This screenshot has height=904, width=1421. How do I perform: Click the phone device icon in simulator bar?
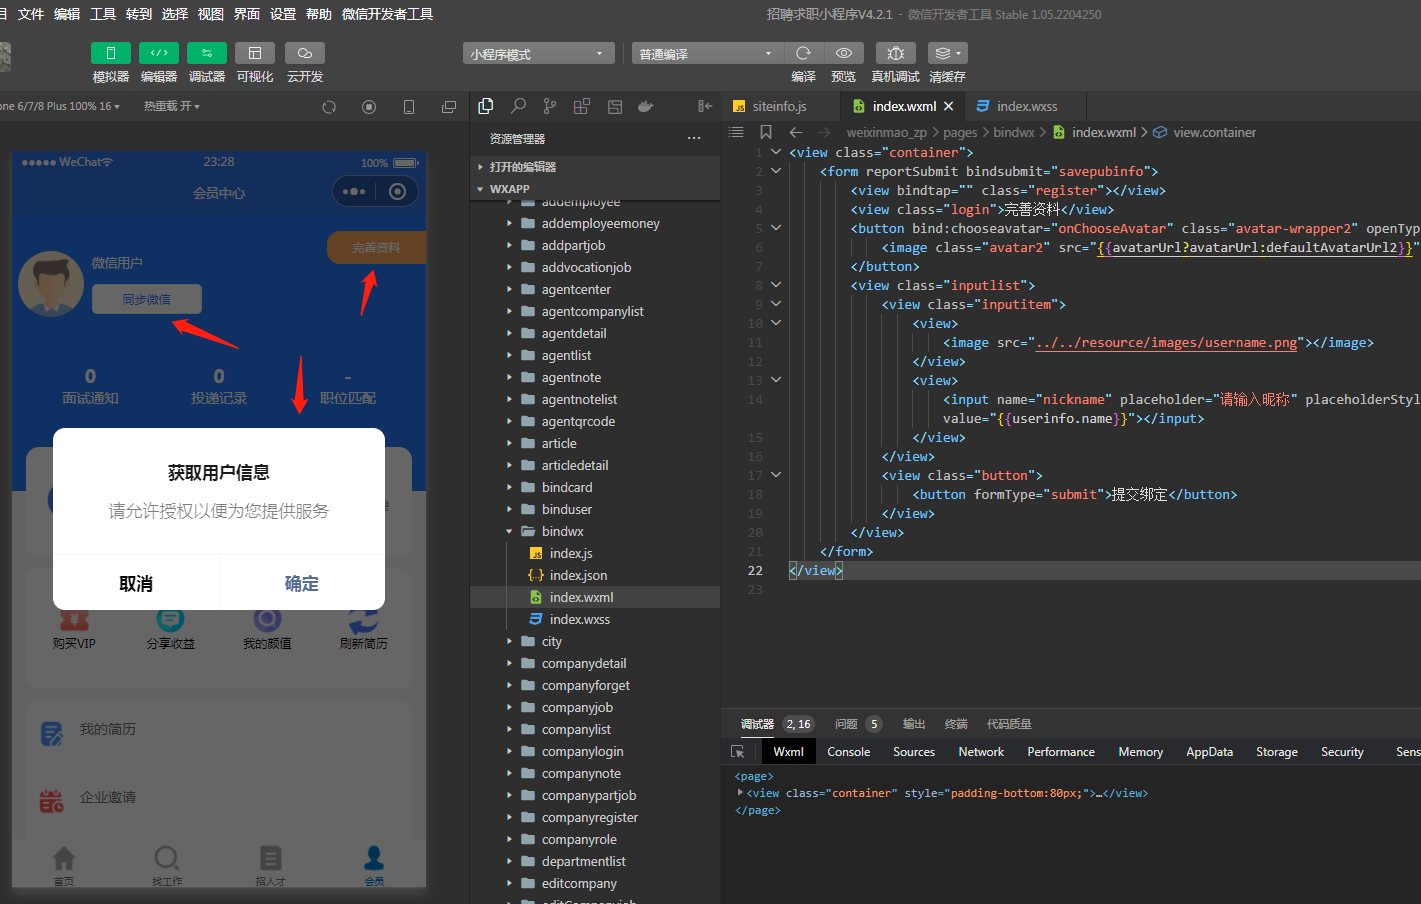pos(409,107)
